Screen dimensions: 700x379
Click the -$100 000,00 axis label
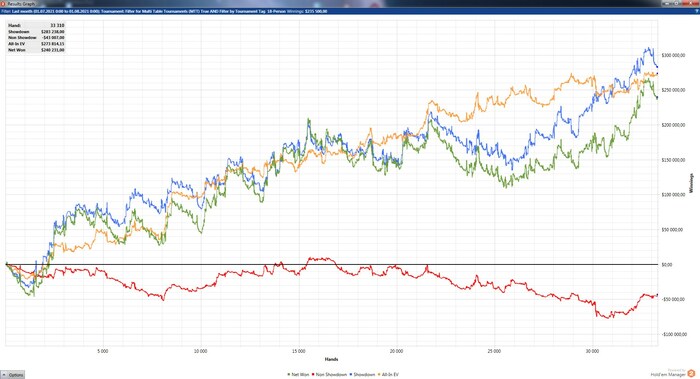(674, 334)
